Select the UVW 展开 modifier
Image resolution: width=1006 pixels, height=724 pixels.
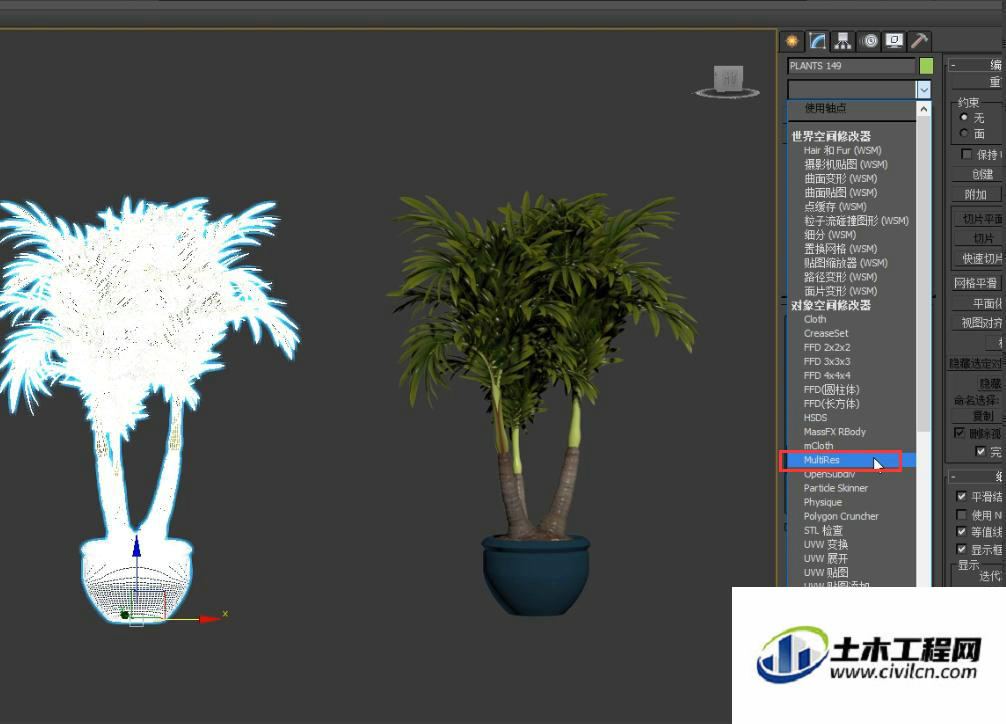pyautogui.click(x=826, y=559)
